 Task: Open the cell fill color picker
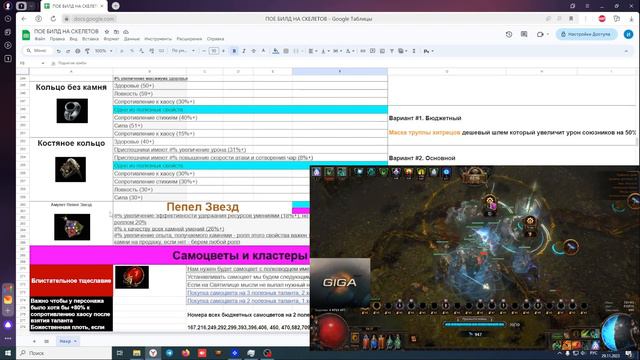[276, 51]
